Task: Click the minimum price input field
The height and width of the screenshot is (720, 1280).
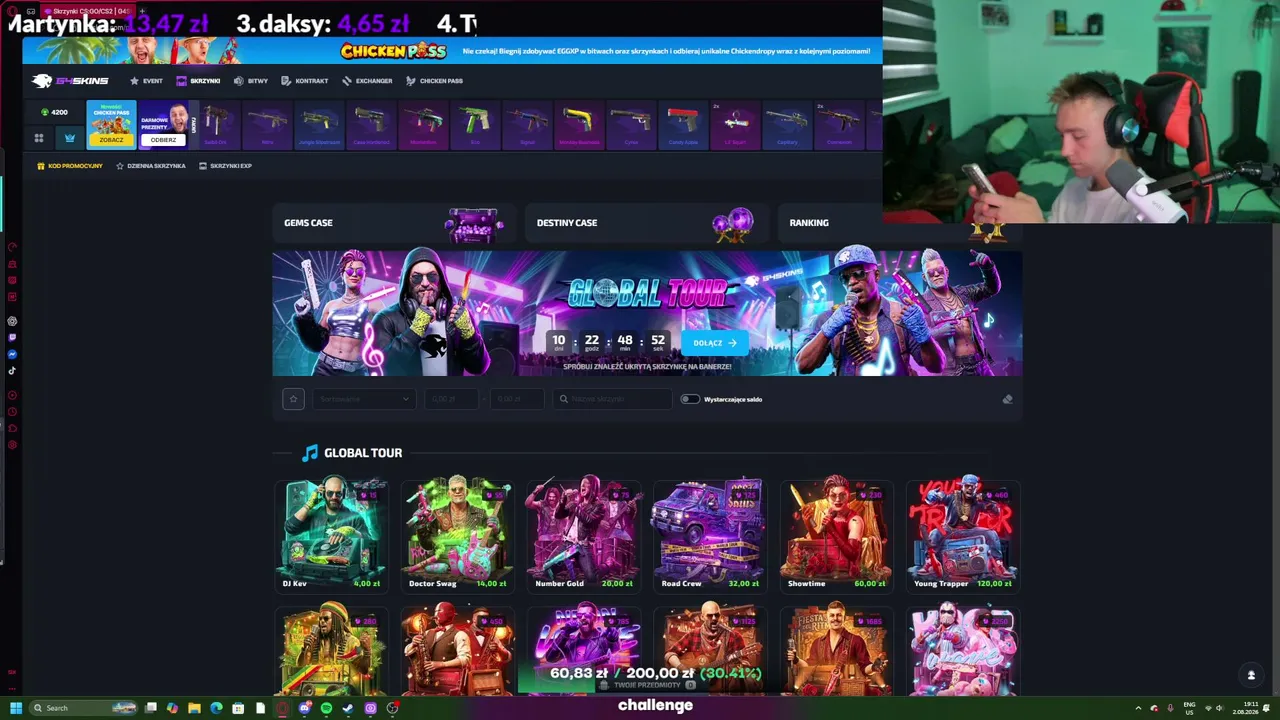Action: pos(451,399)
